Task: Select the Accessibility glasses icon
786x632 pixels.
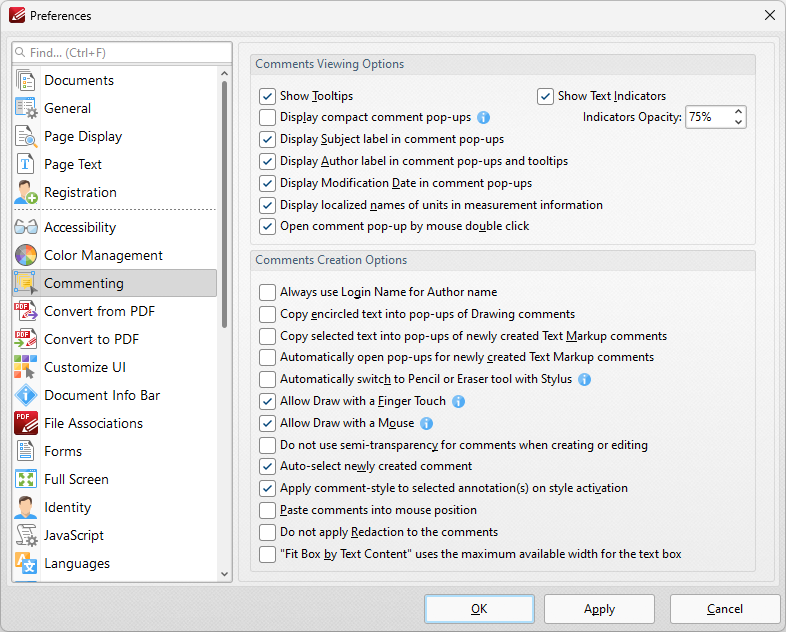Action: coord(26,227)
